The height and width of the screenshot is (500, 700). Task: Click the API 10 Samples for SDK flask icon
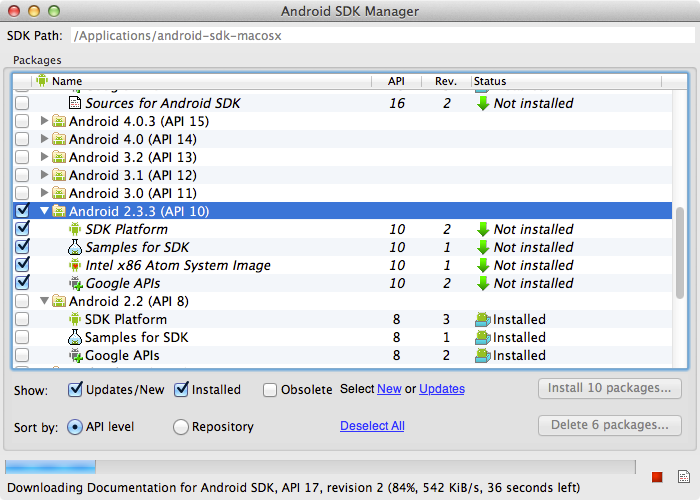point(75,247)
